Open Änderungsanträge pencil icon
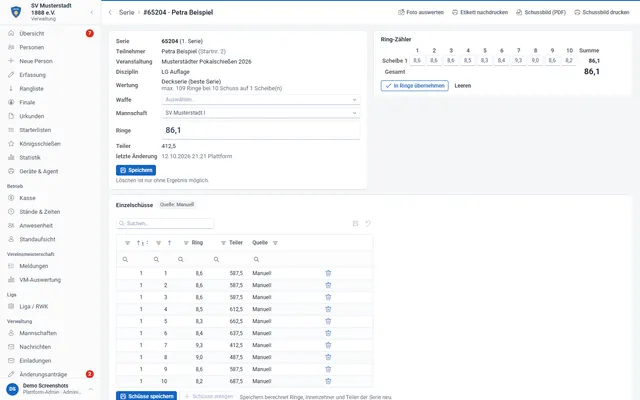This screenshot has height=400, width=640. coord(11,374)
